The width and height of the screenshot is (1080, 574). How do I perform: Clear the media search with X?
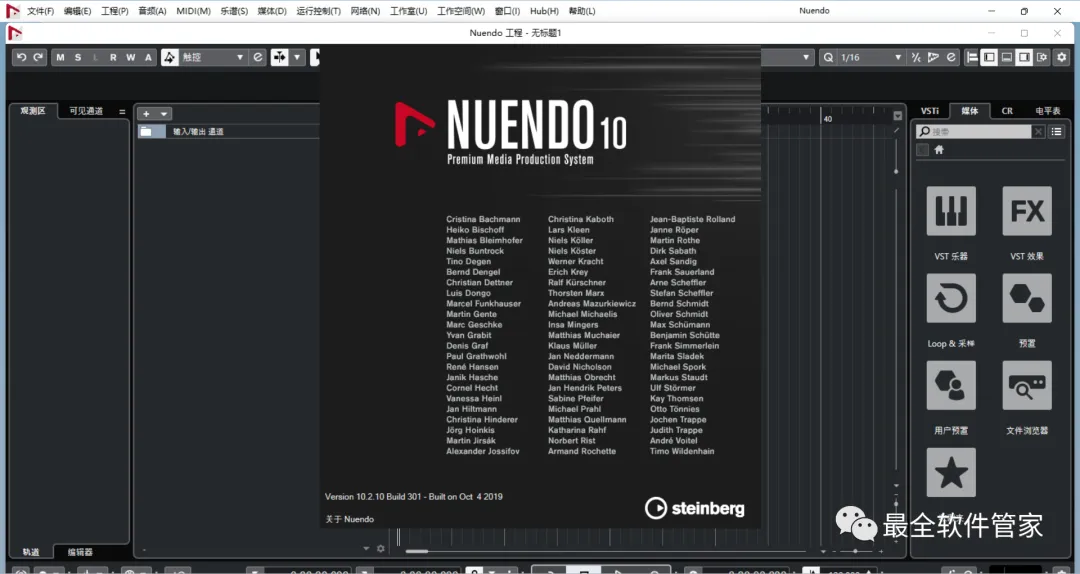pyautogui.click(x=1038, y=131)
